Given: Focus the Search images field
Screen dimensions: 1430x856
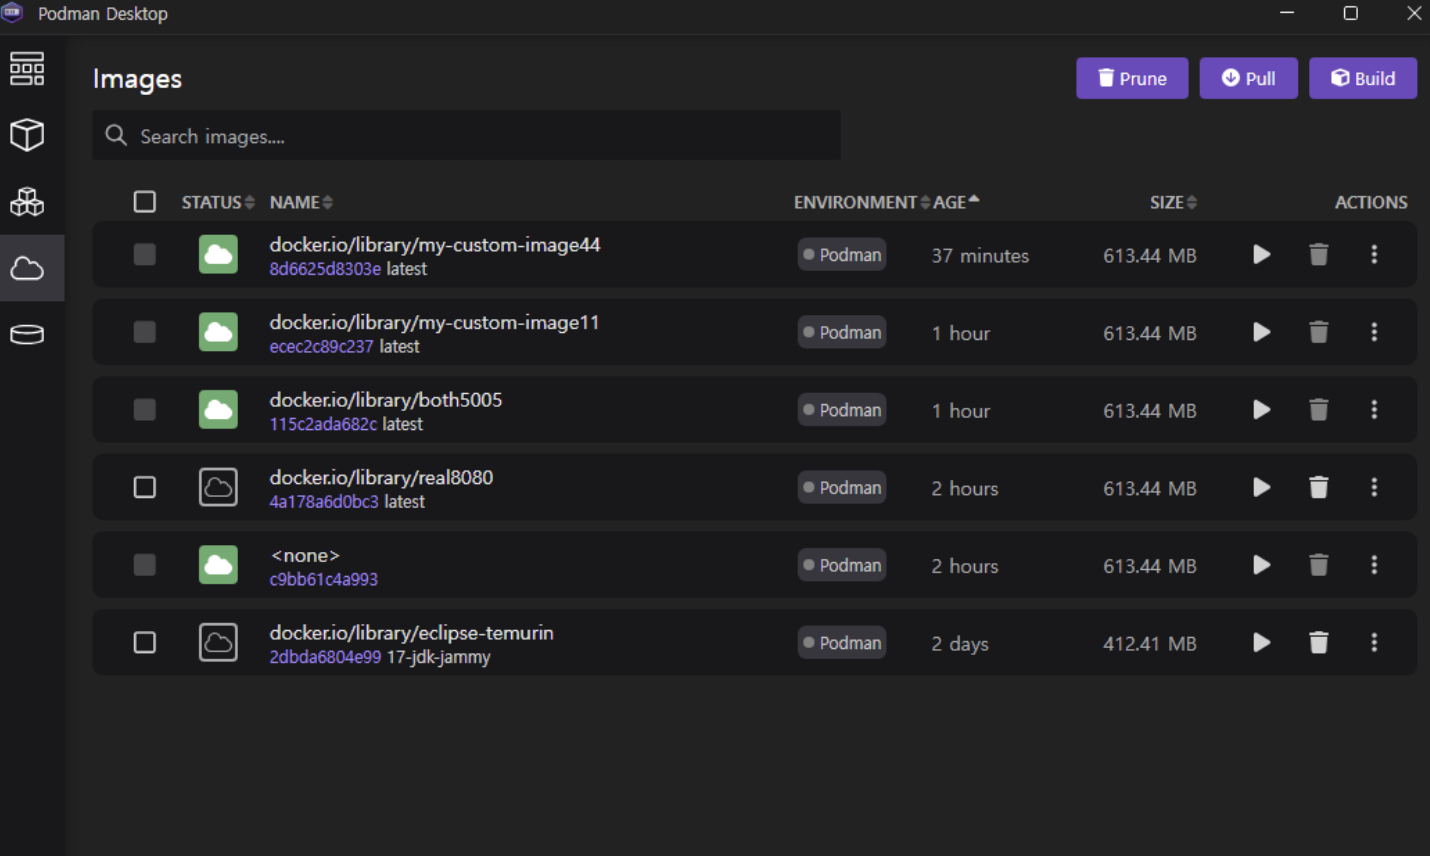Looking at the screenshot, I should [466, 135].
